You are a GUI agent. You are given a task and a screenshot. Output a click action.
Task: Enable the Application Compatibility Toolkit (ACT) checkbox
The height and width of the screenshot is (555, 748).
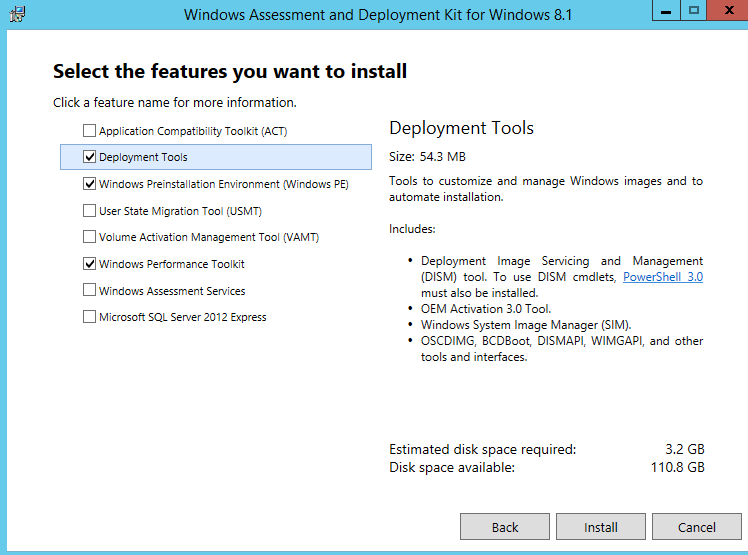(x=90, y=131)
